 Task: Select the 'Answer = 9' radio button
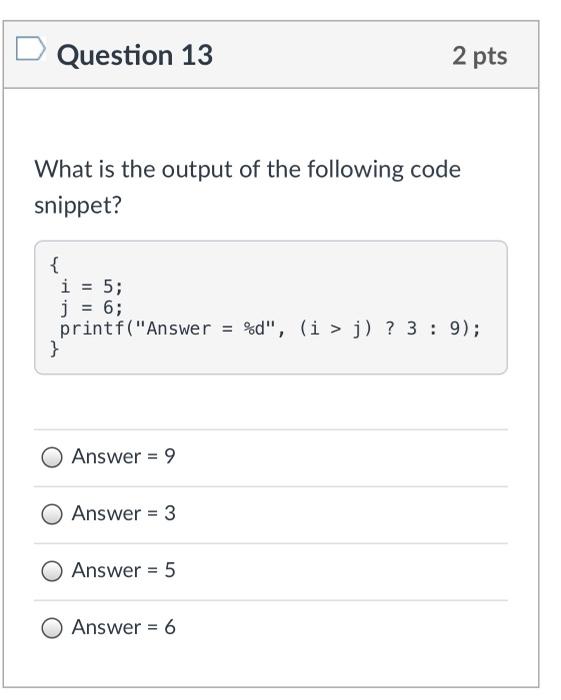click(x=52, y=457)
